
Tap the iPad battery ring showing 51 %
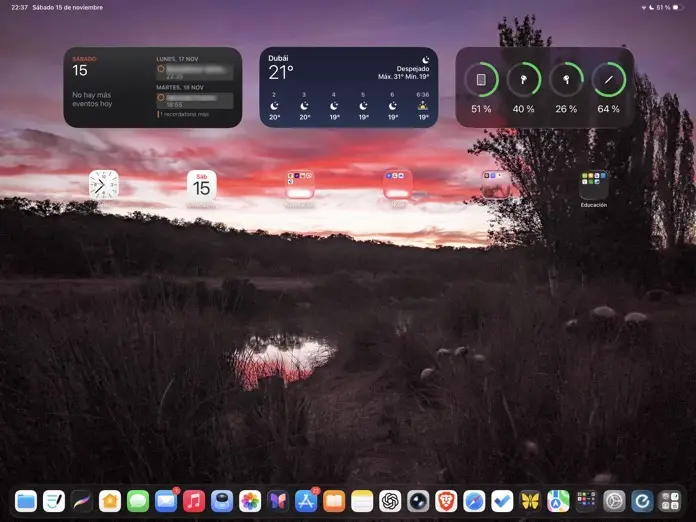[481, 79]
